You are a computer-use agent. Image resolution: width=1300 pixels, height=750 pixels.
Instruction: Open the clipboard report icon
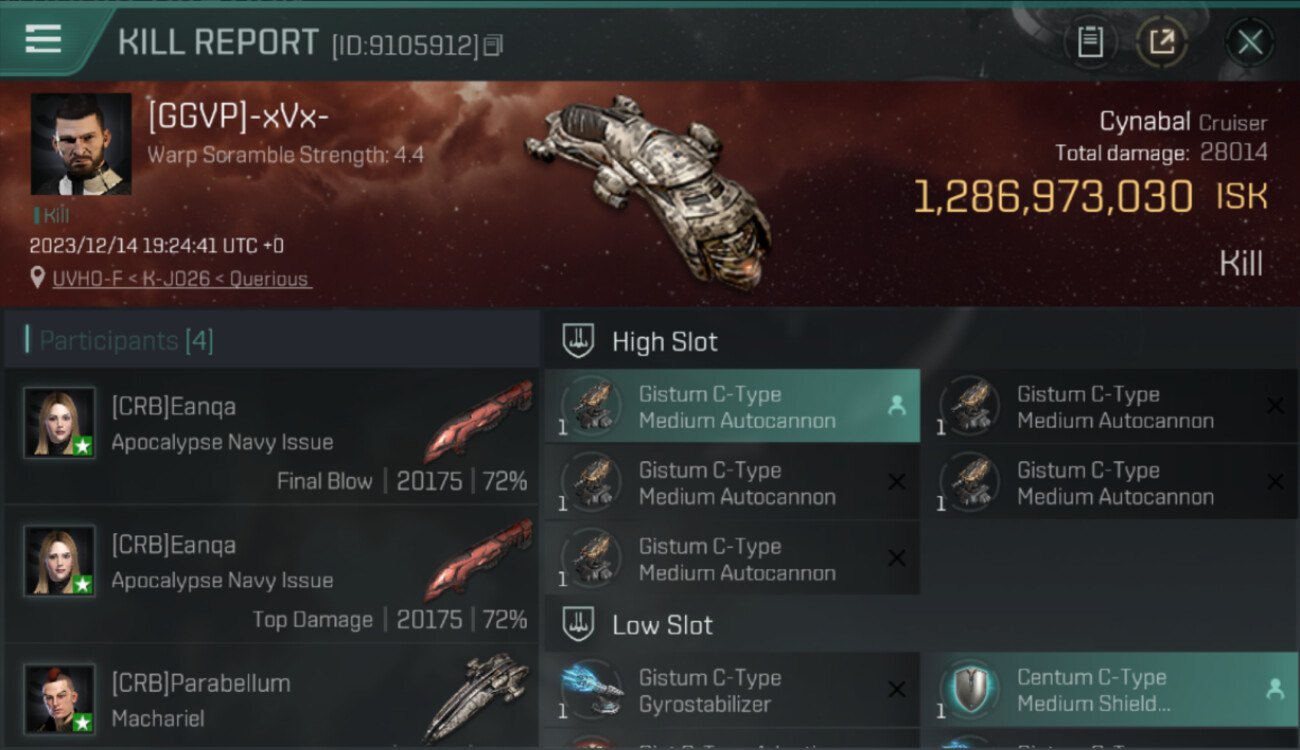point(1090,42)
